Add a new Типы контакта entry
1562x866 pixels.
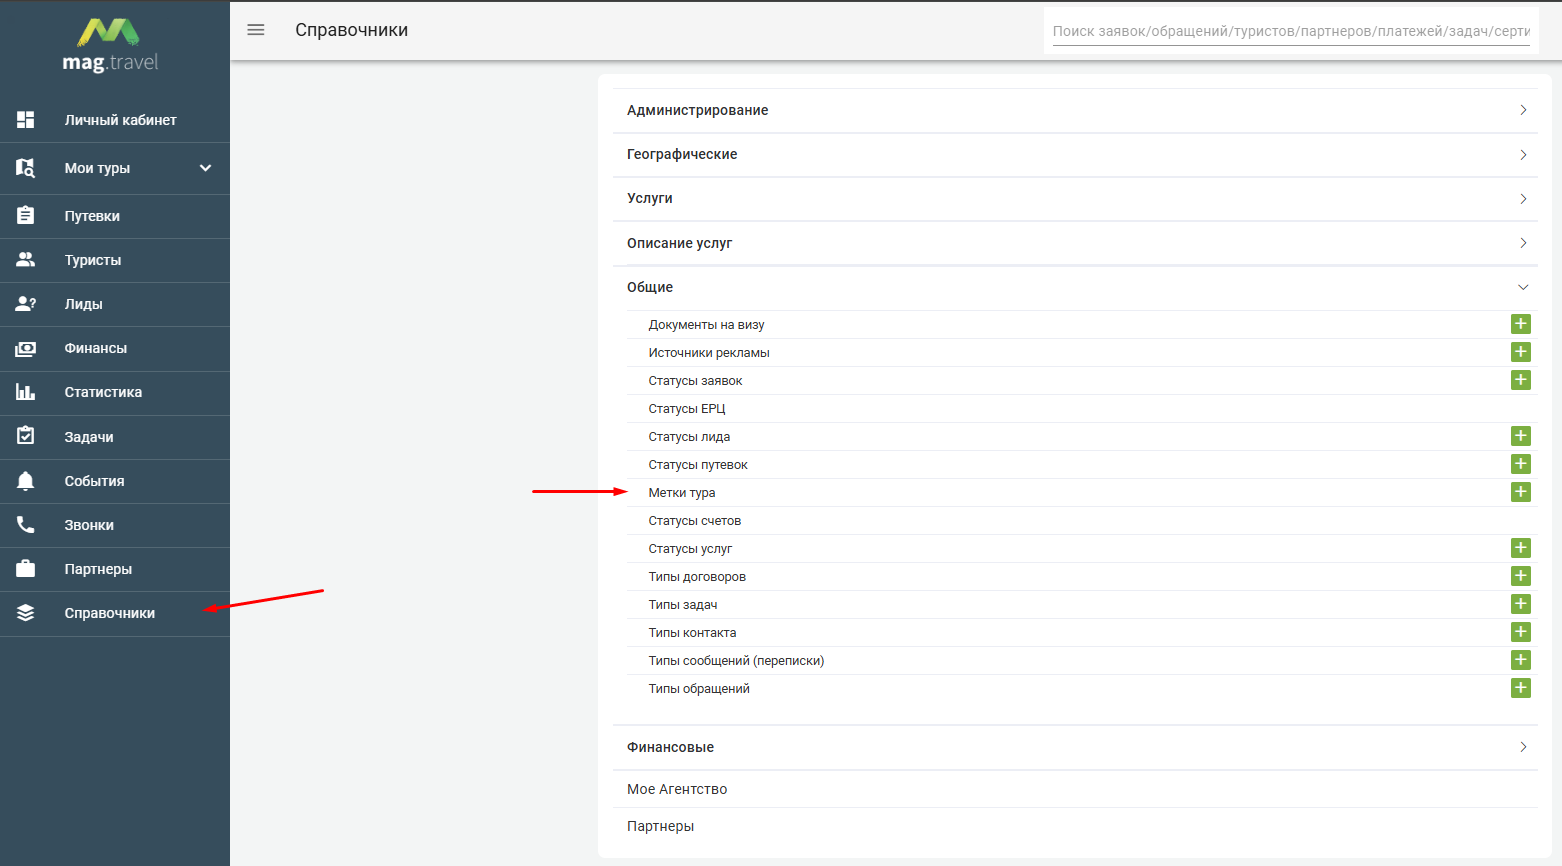click(x=1521, y=632)
